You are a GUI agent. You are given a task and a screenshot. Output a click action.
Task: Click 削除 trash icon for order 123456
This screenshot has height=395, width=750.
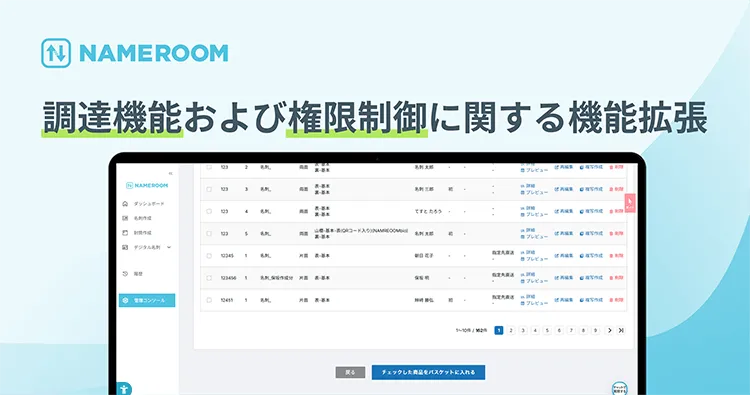(611, 278)
